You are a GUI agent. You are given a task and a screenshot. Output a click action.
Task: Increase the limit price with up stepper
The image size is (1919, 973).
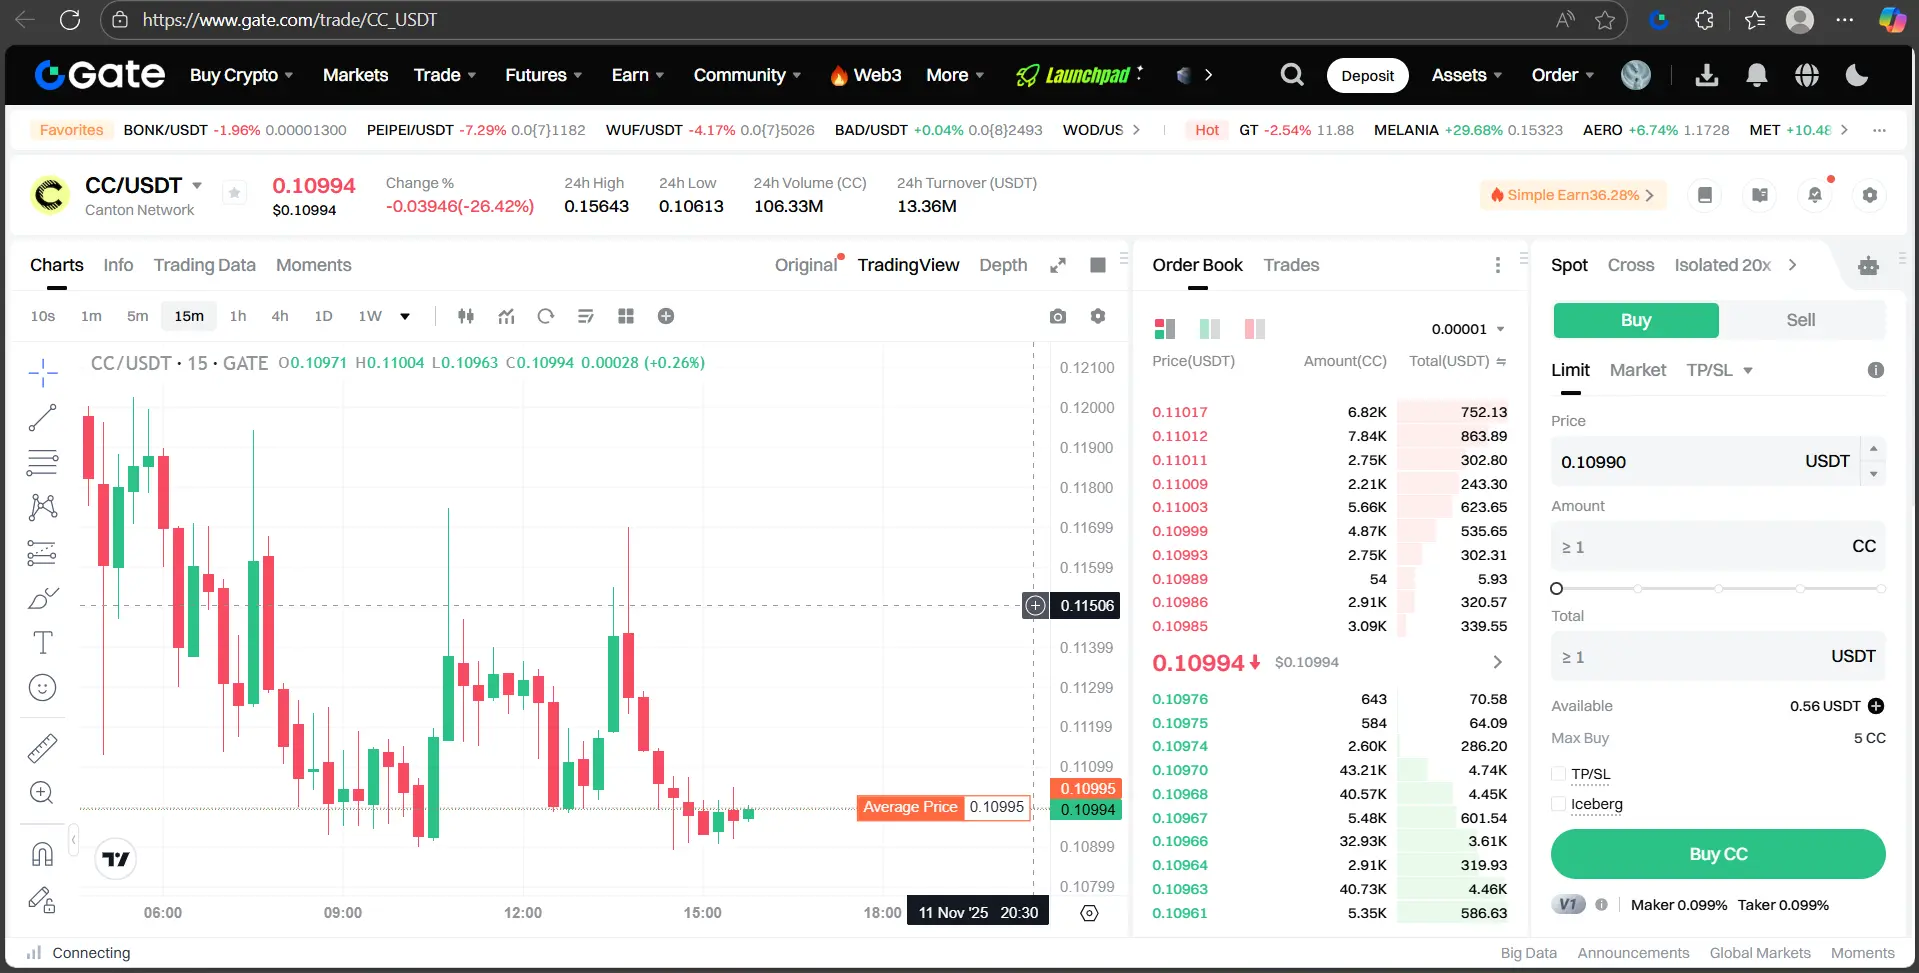1874,448
